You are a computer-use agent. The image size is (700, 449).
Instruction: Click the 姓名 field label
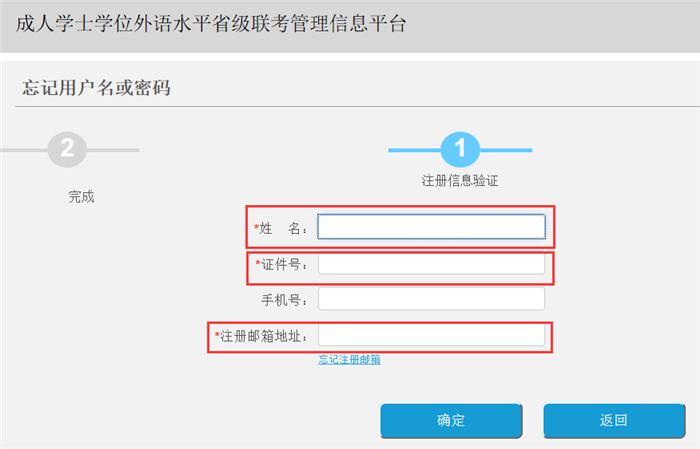[284, 229]
